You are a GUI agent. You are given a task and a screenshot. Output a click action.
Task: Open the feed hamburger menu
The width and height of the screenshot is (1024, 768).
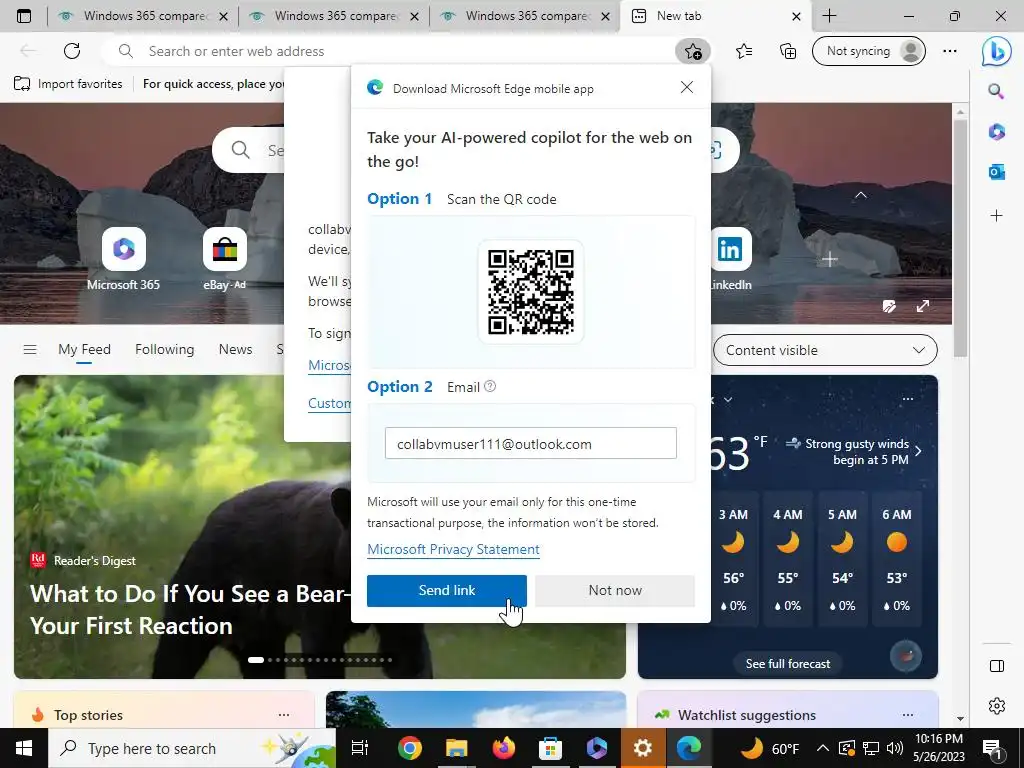coord(30,349)
